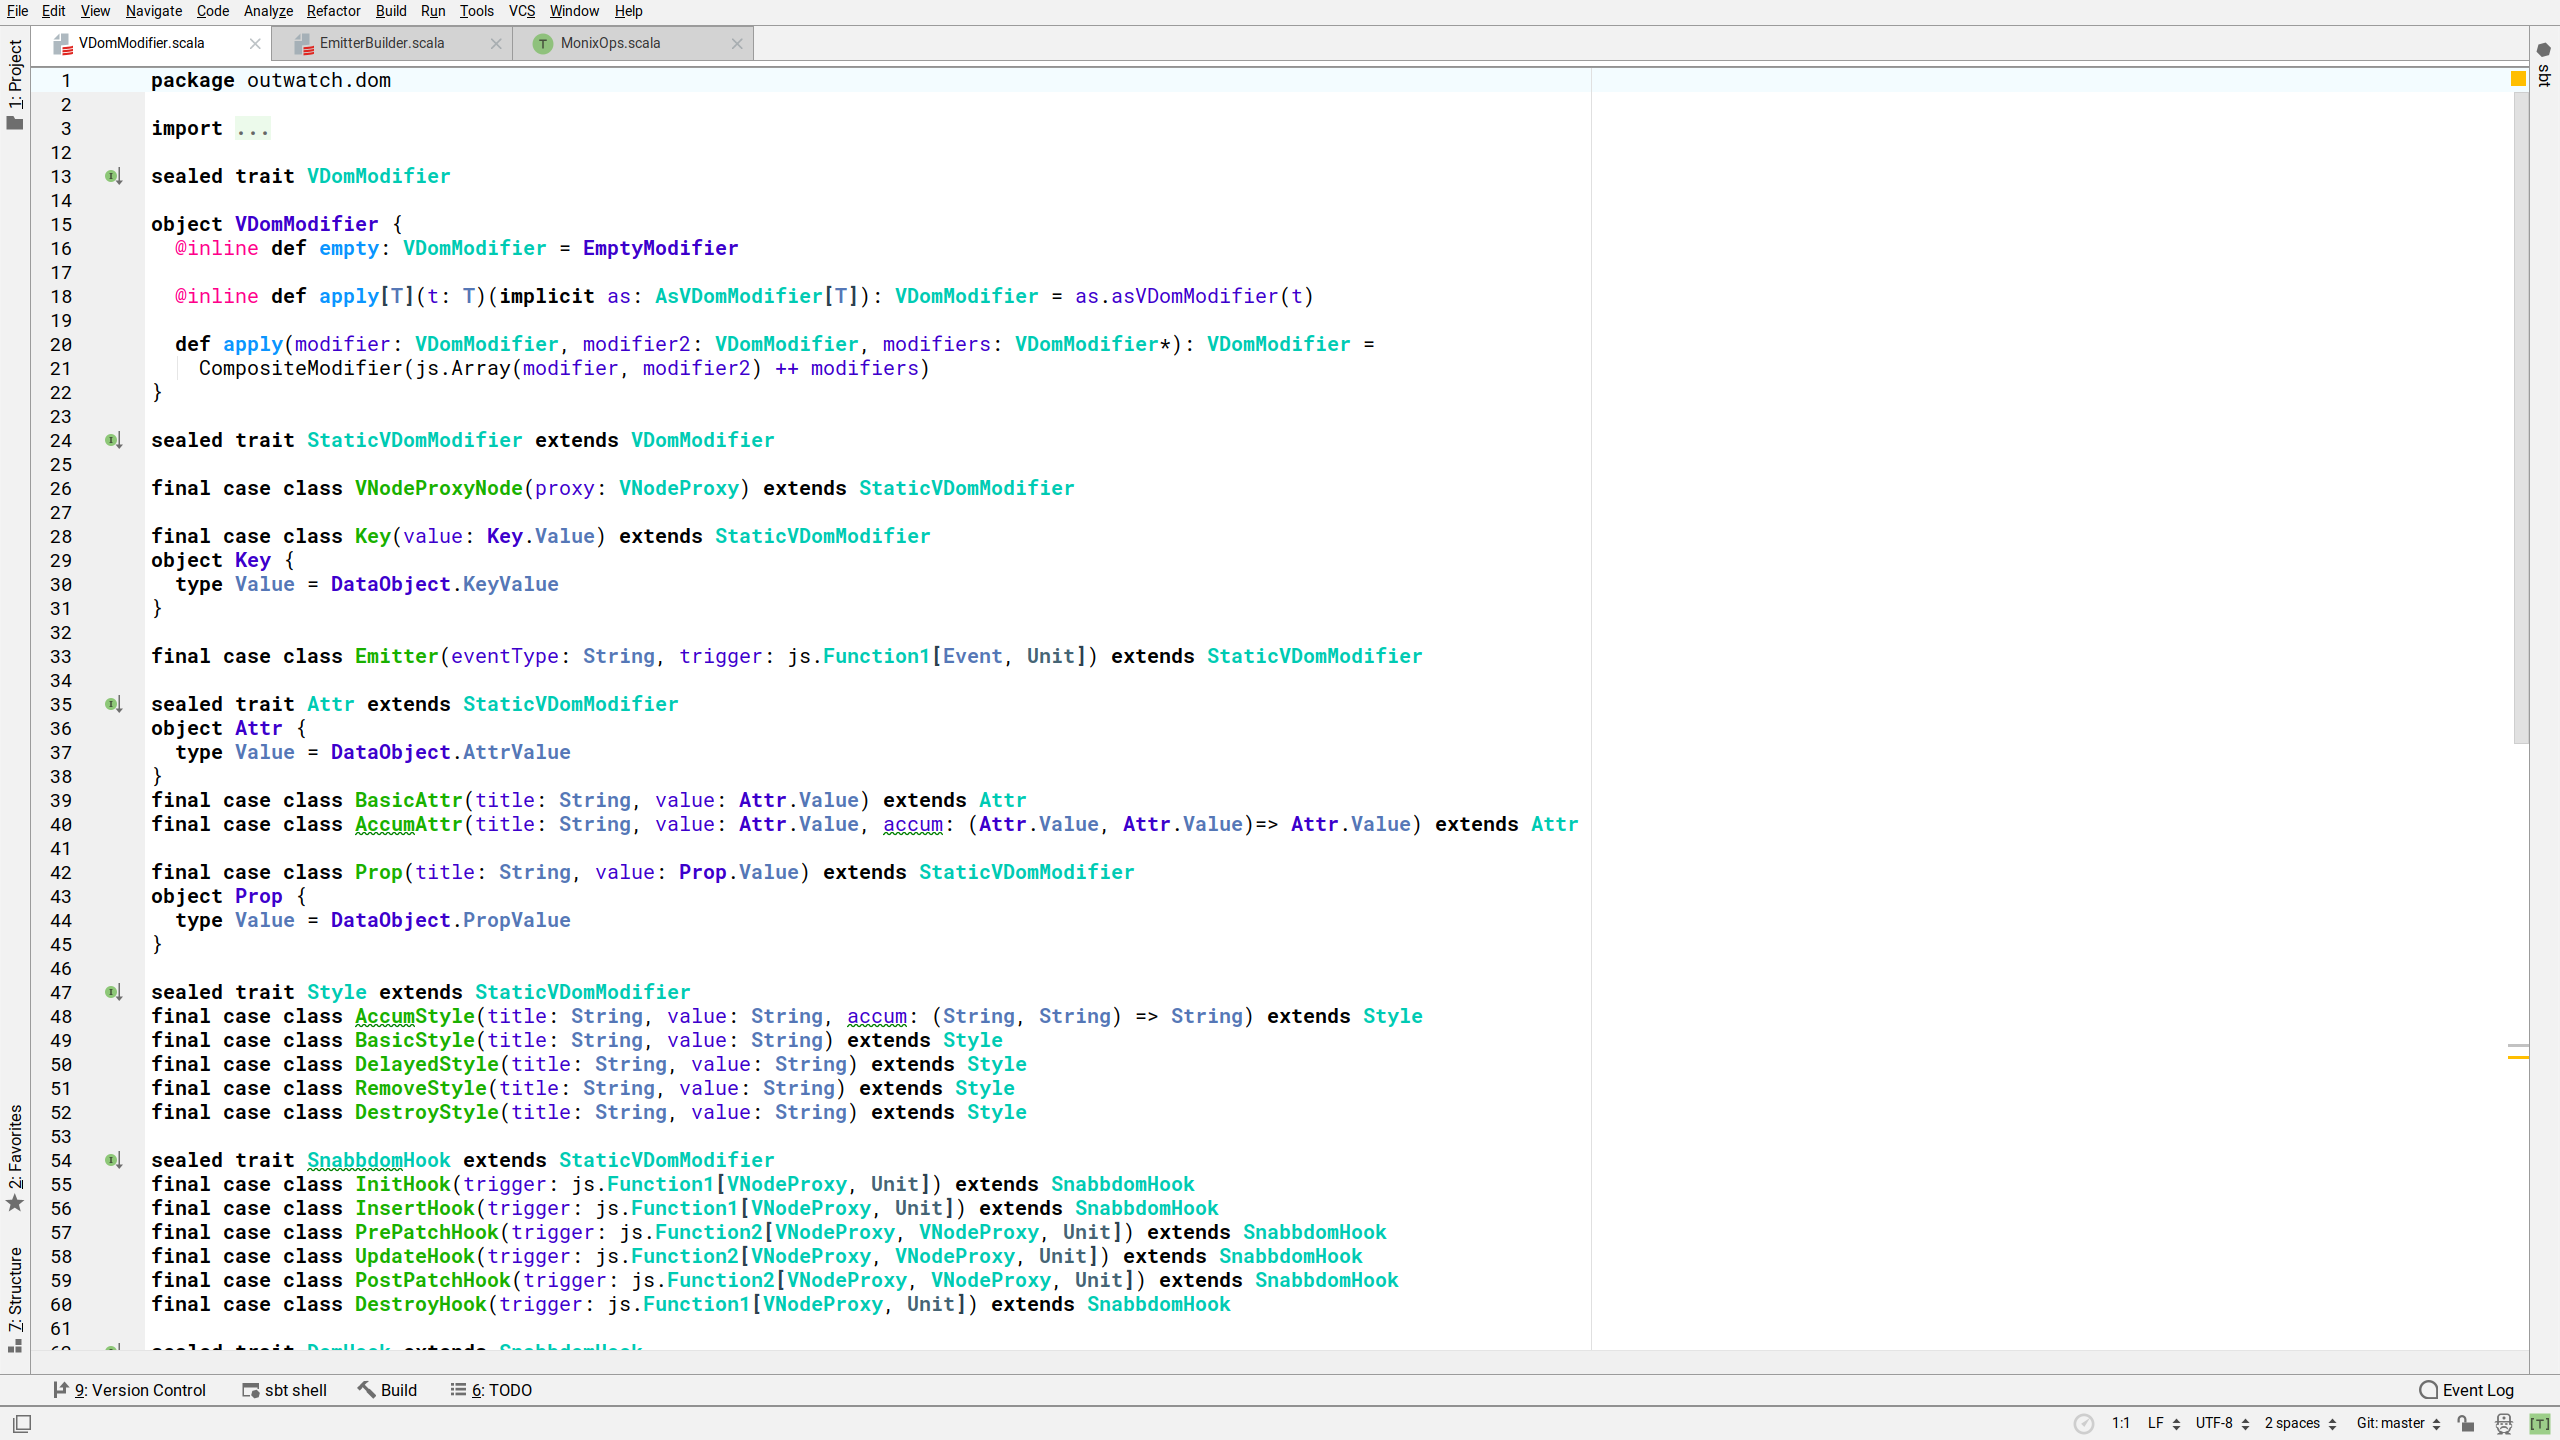
Task: Click the yellow warning stripe marker in scrollbar
Action: click(x=2518, y=1056)
